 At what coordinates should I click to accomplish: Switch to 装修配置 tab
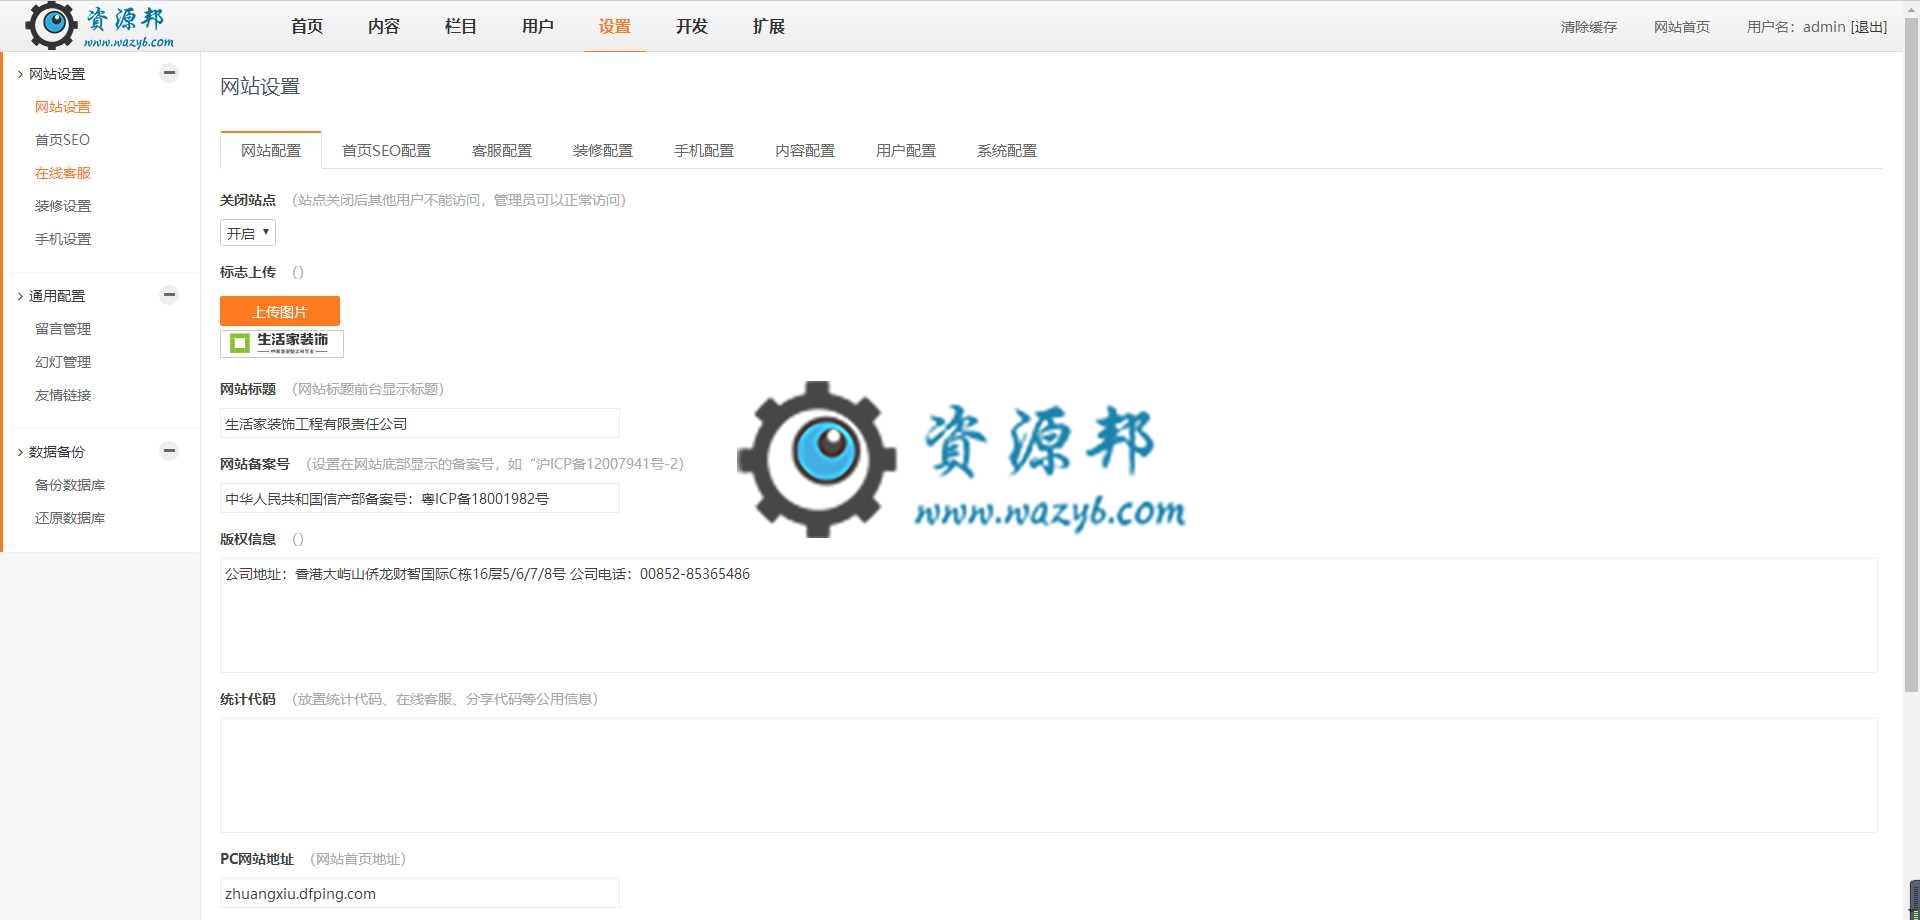603,150
